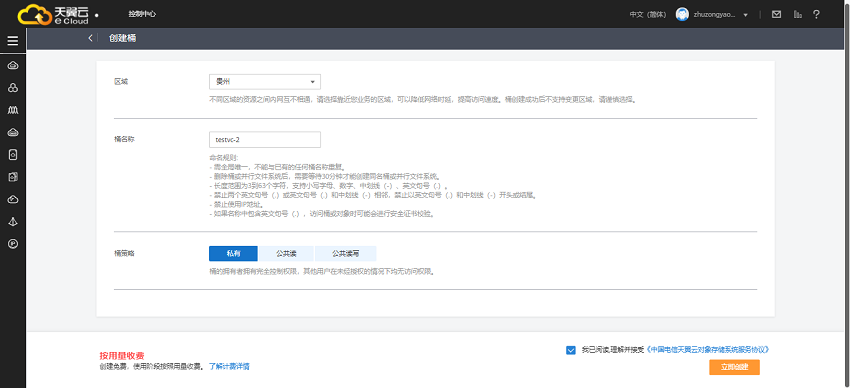Click the circled P icon in sidebar

coord(13,244)
